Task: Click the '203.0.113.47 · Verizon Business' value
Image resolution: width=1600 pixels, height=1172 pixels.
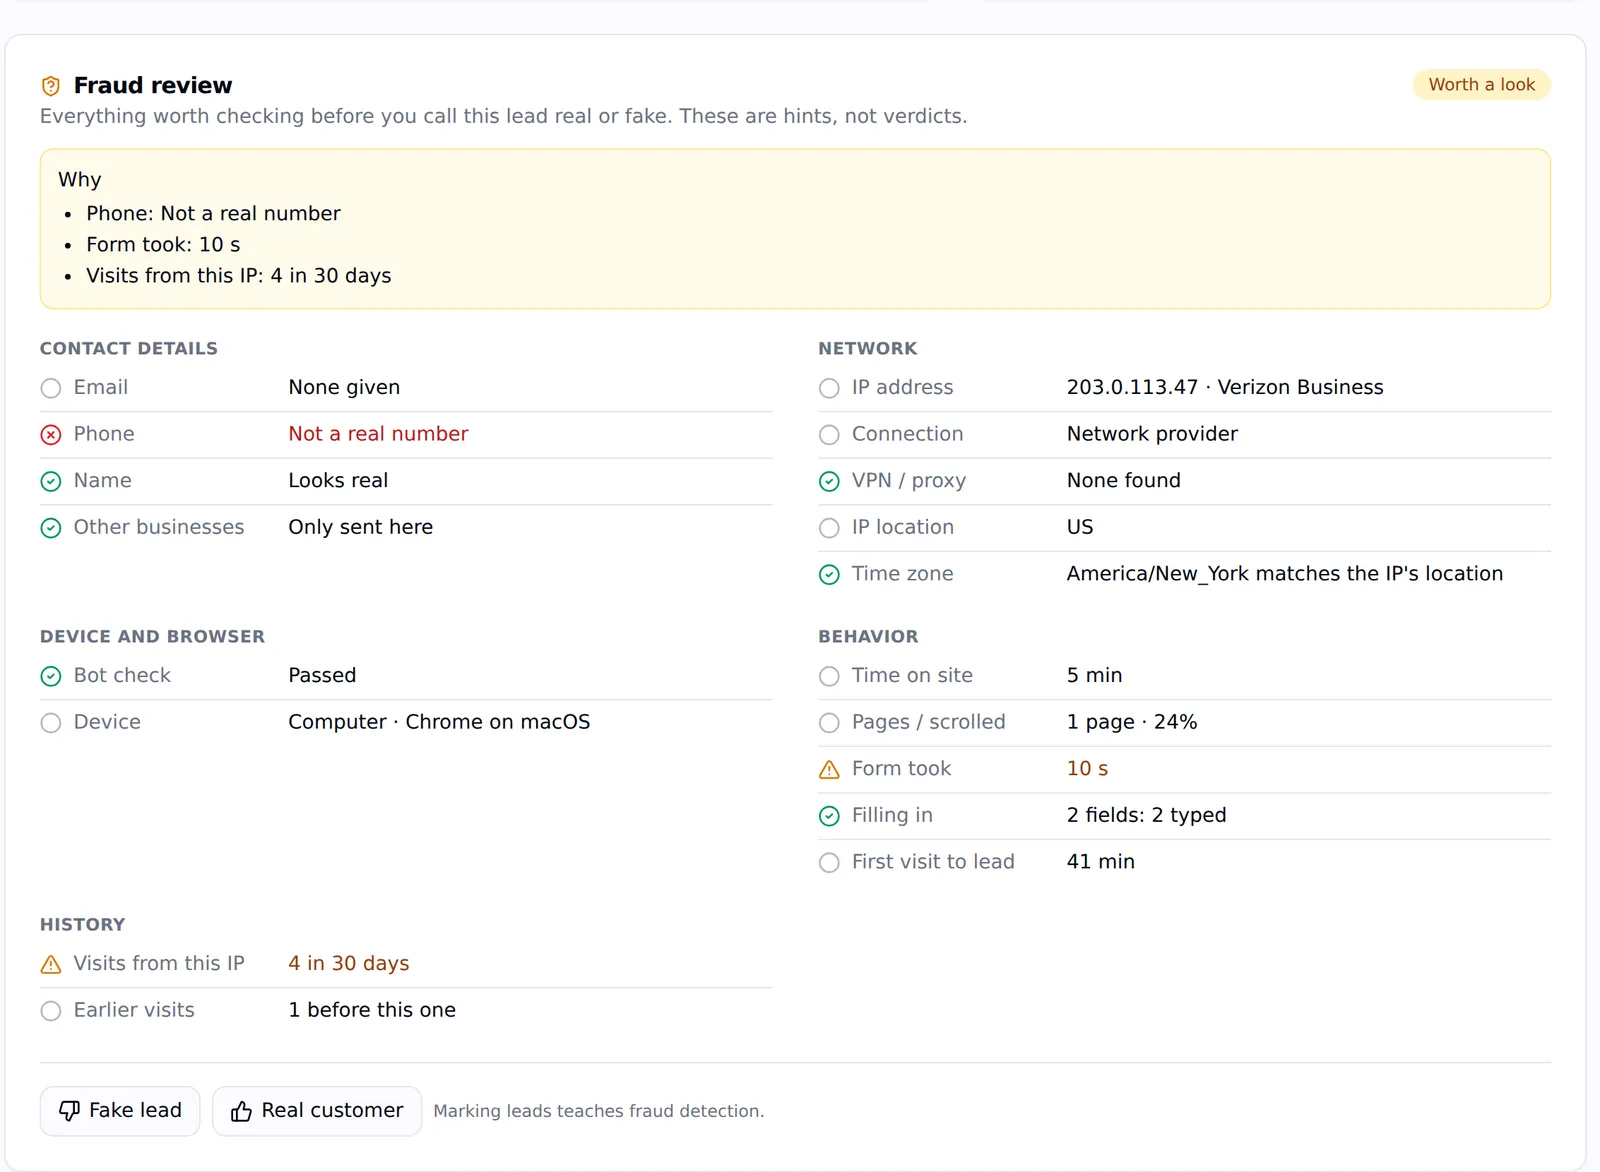Action: pyautogui.click(x=1225, y=387)
